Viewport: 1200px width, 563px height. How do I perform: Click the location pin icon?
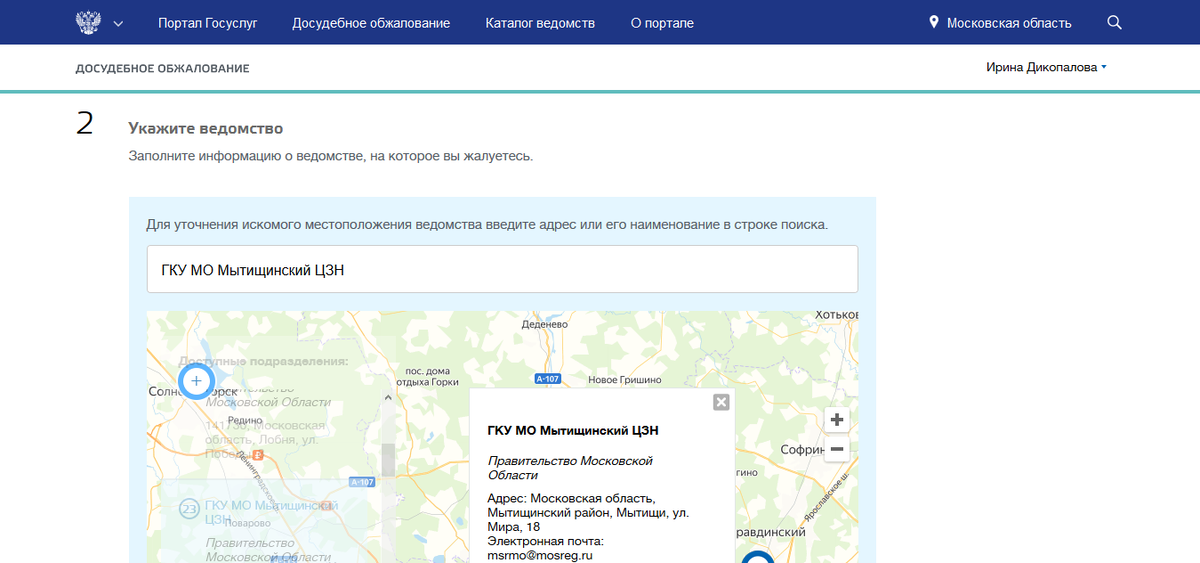coord(934,22)
